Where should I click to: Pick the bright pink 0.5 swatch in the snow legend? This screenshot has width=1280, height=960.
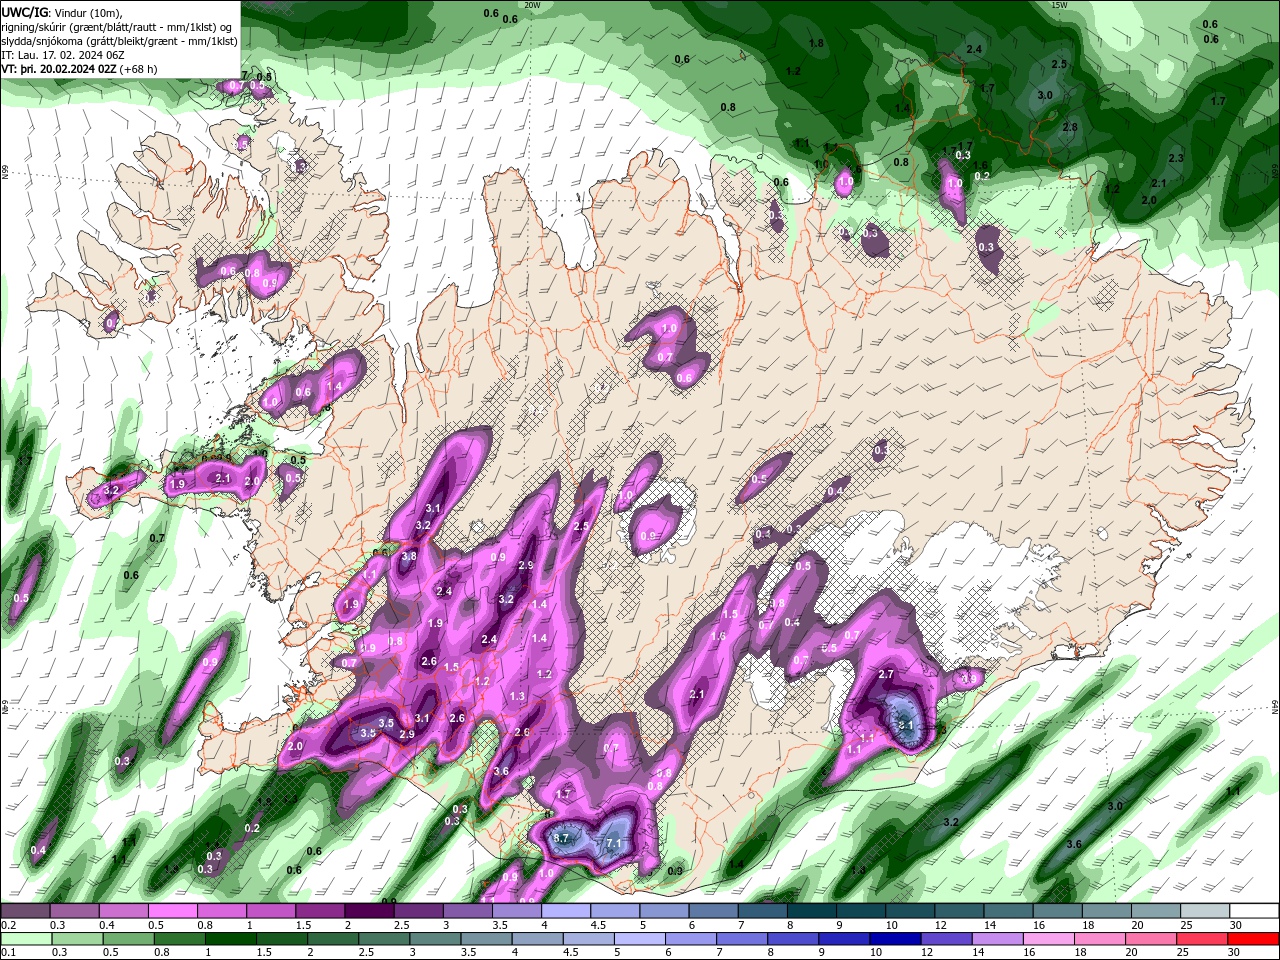[x=172, y=911]
